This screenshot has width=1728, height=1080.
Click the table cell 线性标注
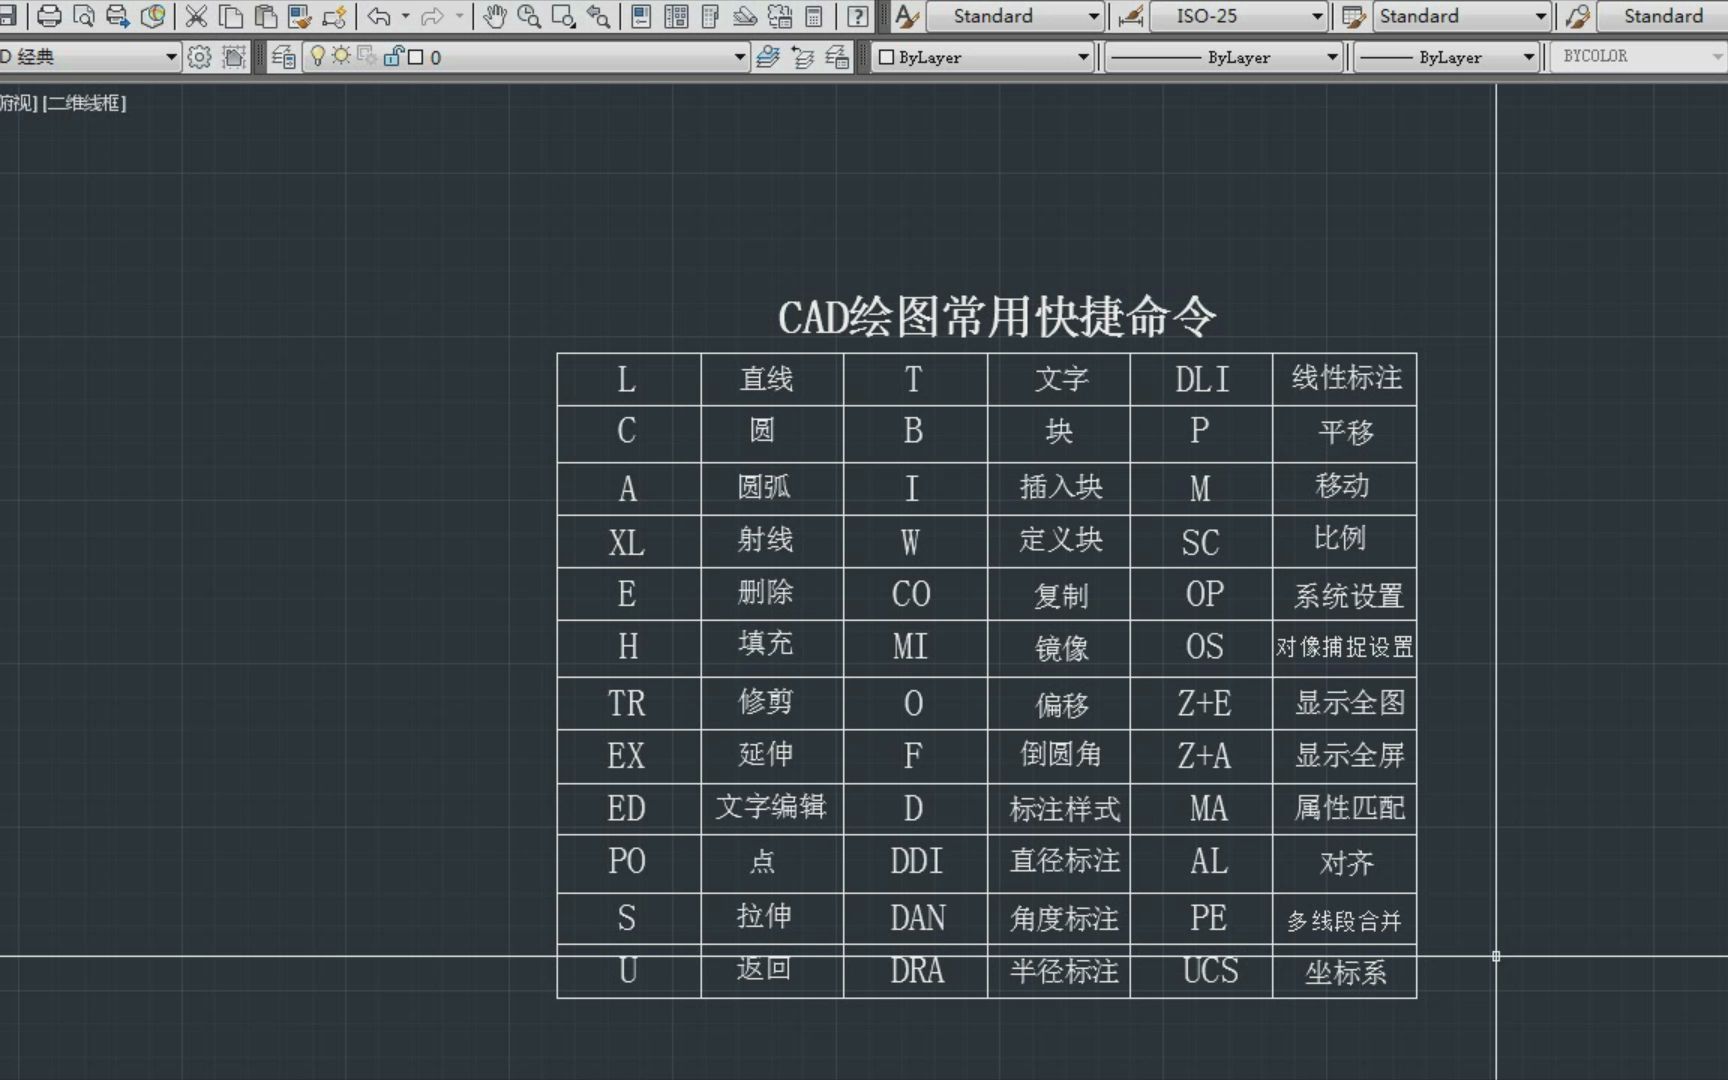[x=1346, y=378]
